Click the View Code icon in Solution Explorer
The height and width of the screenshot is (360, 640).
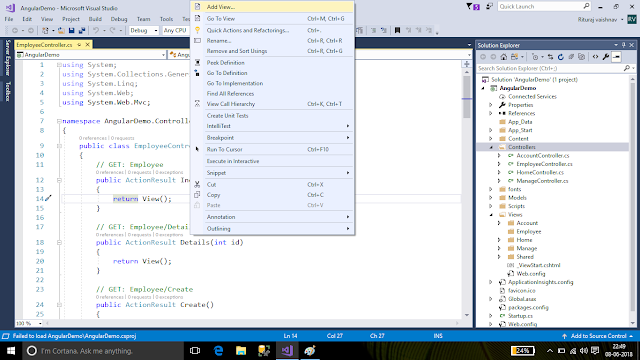click(596, 57)
